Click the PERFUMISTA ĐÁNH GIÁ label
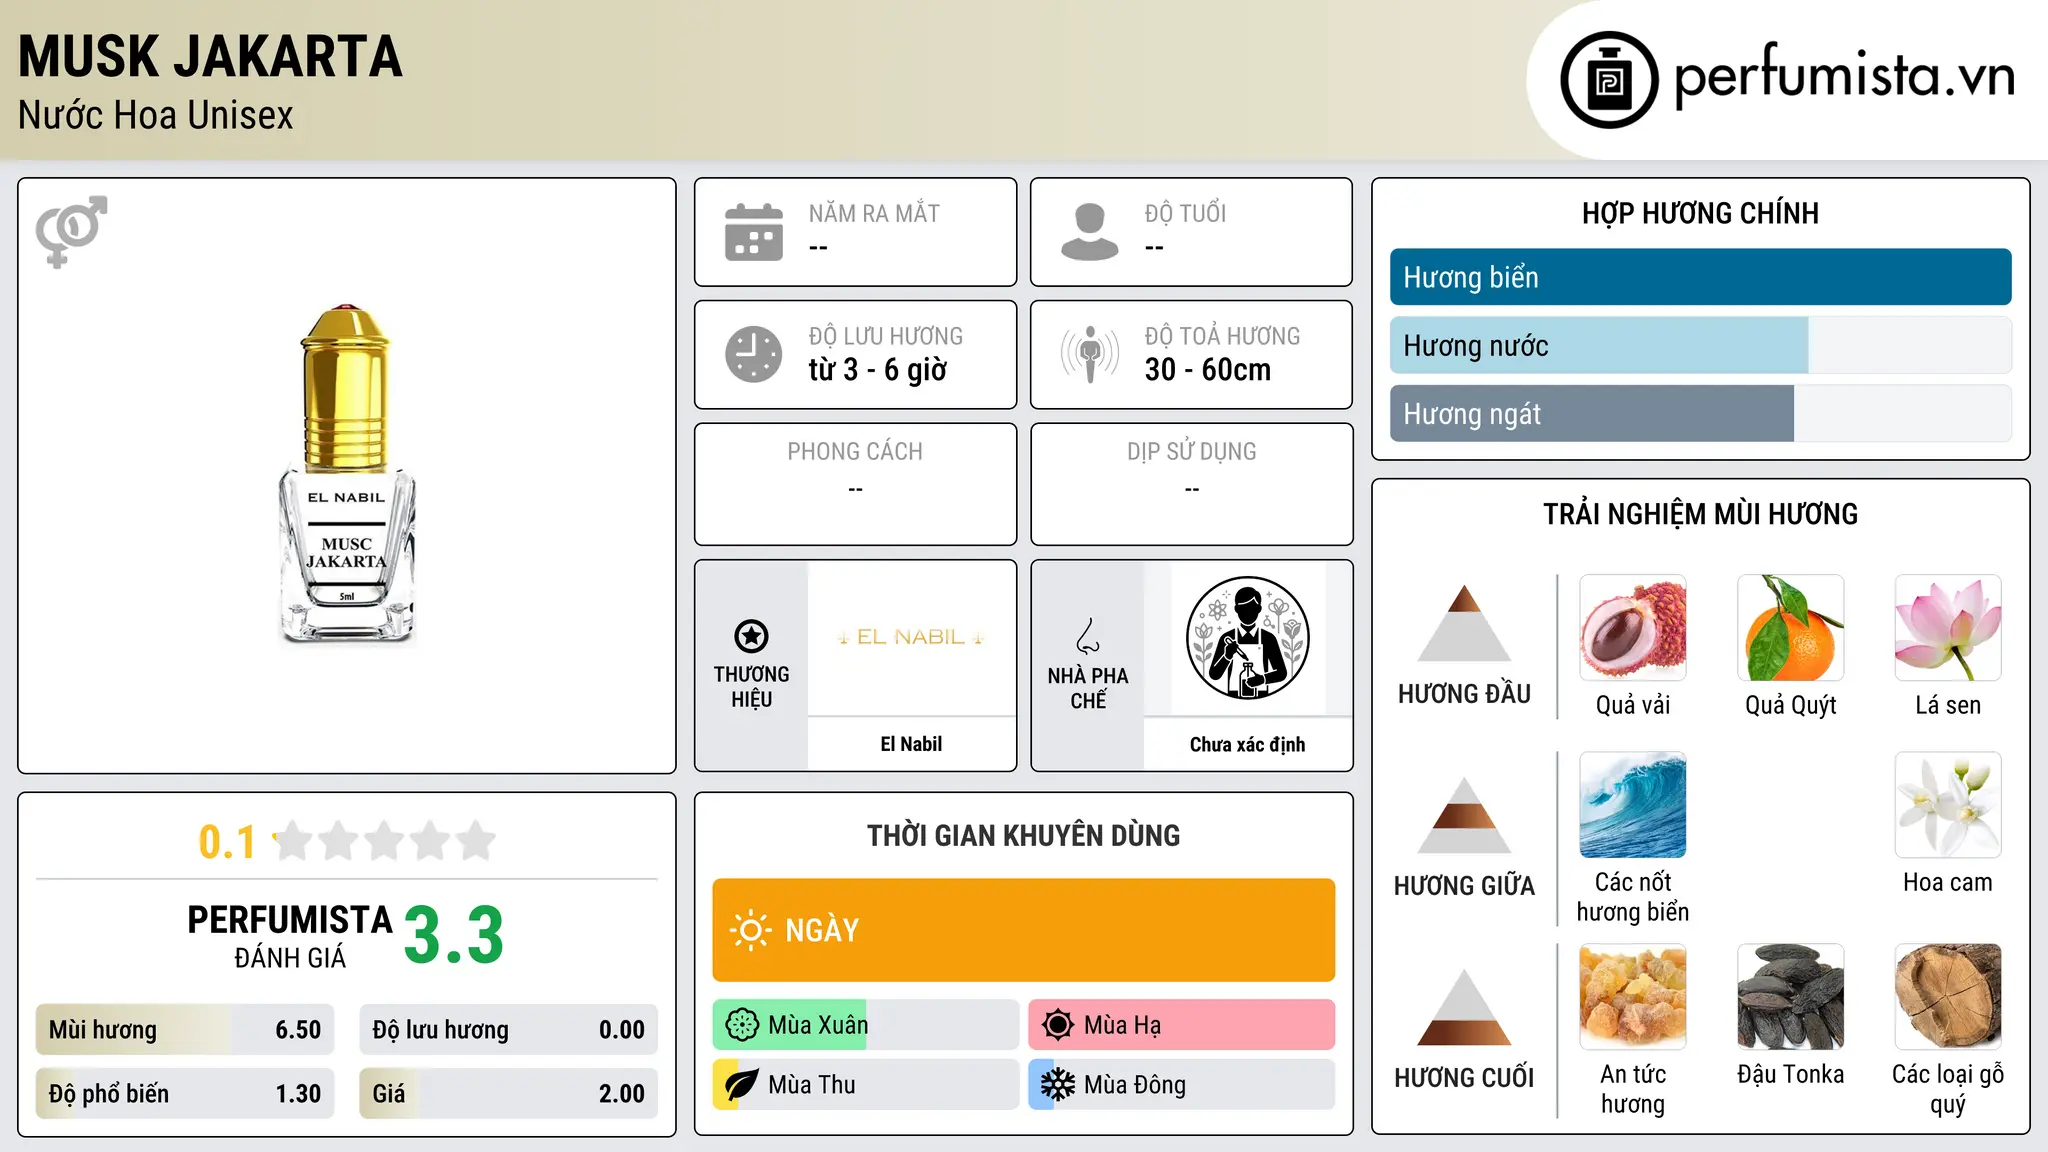 (290, 937)
